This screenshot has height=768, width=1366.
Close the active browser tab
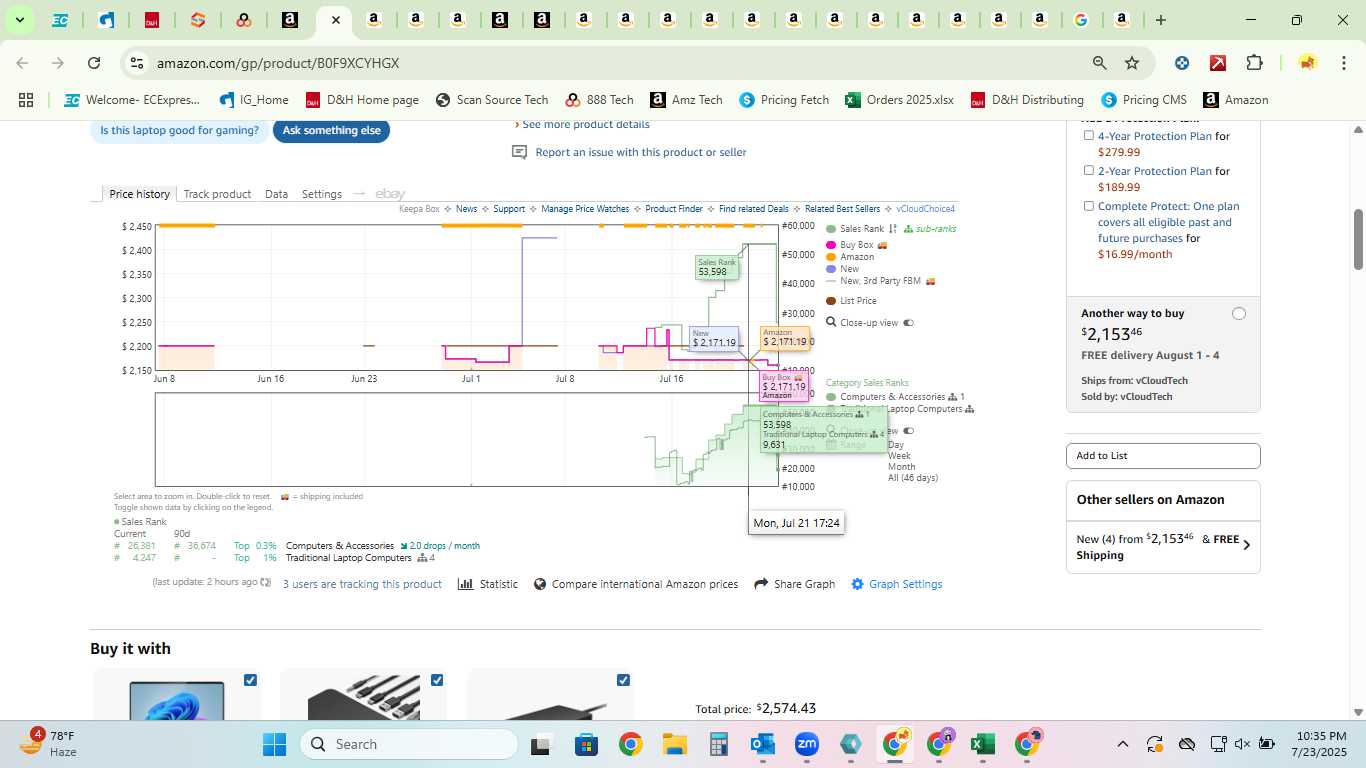coord(336,20)
